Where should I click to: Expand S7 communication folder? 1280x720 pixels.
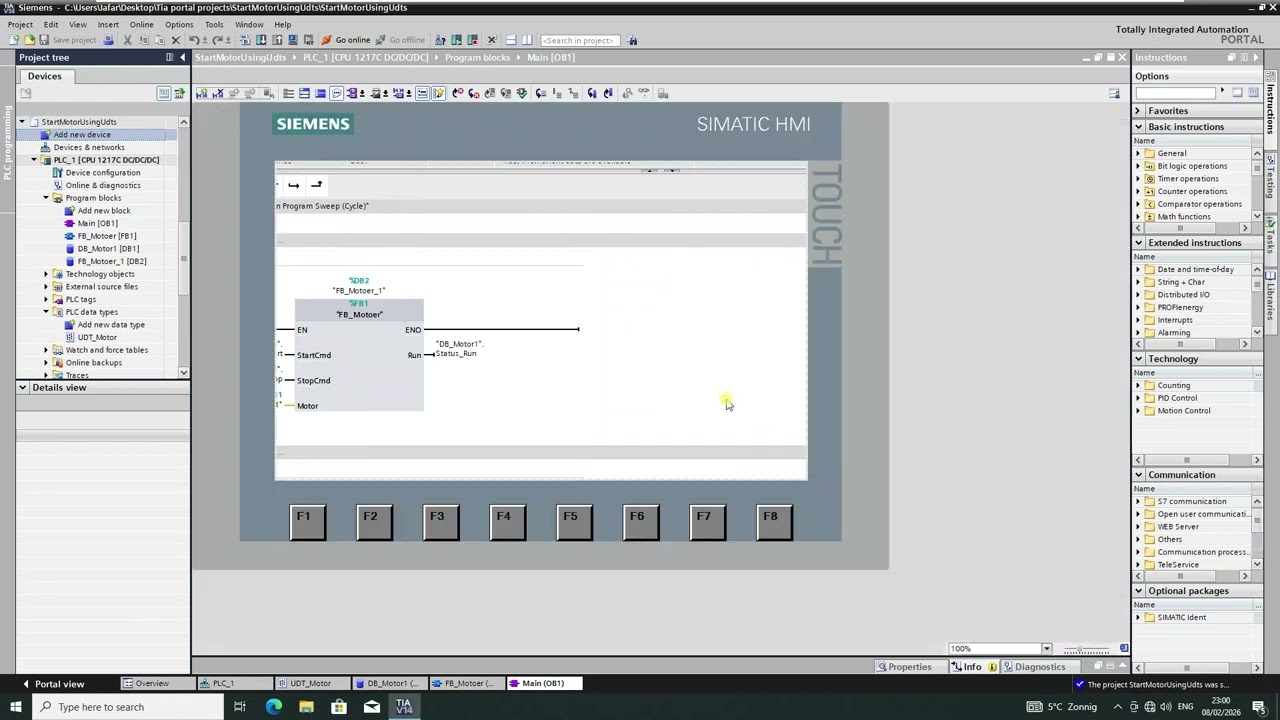pyautogui.click(x=1138, y=501)
